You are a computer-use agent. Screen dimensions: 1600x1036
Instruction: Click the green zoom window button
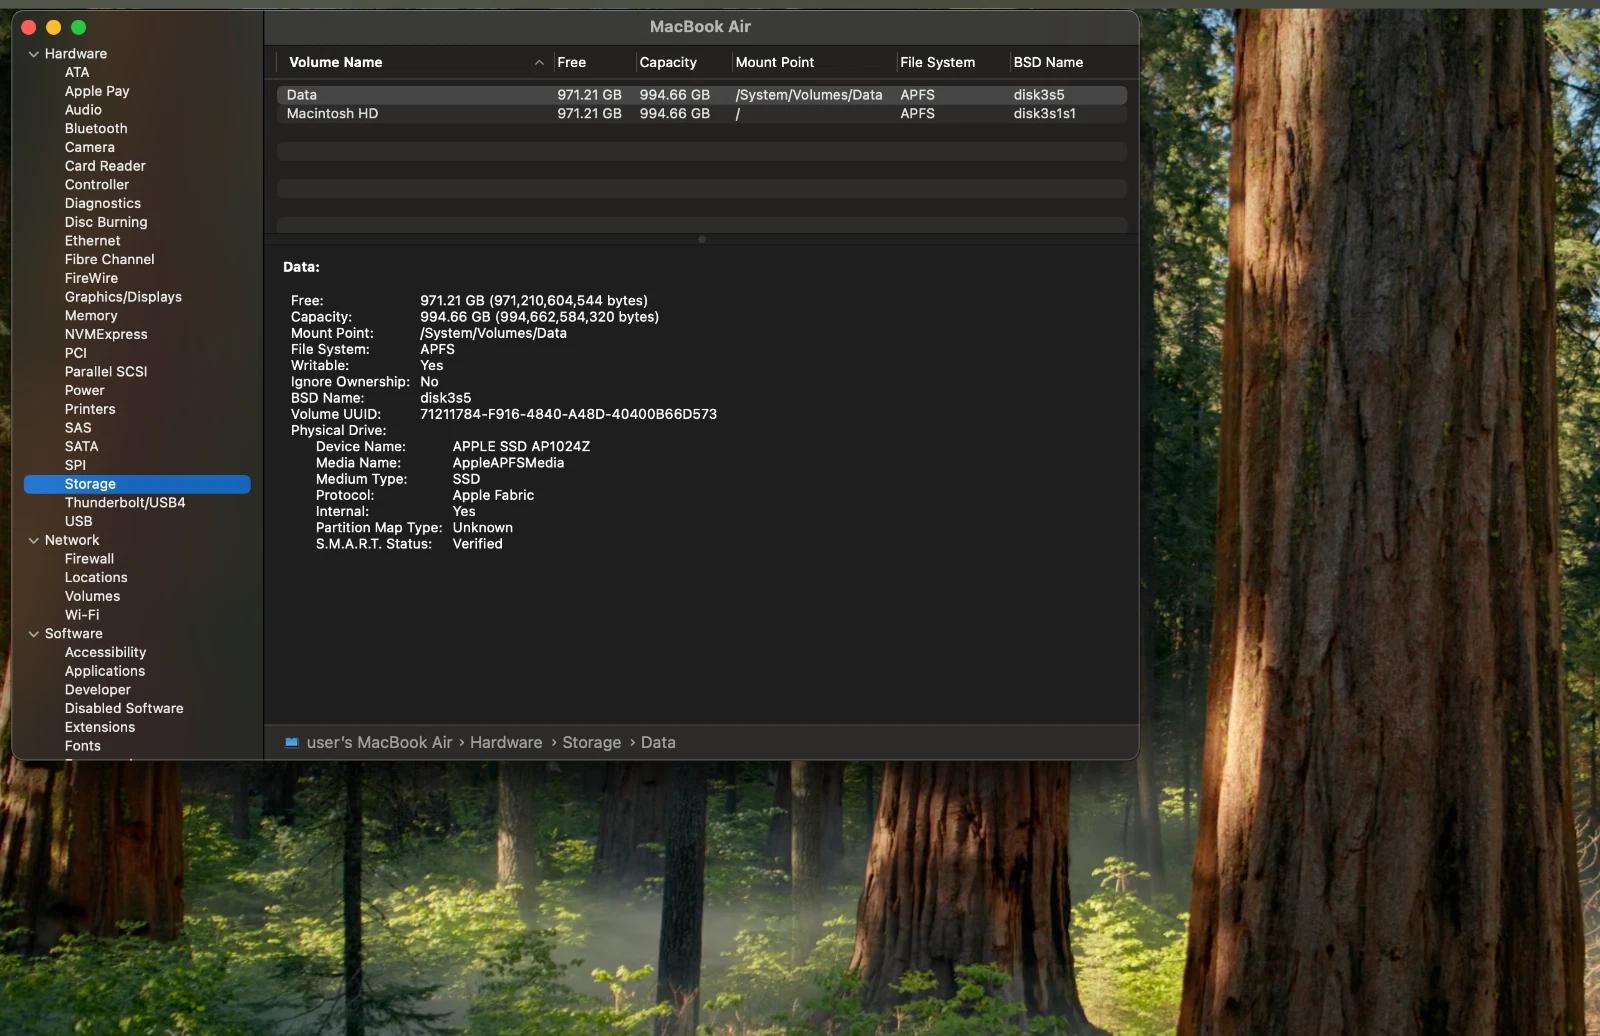coord(79,28)
